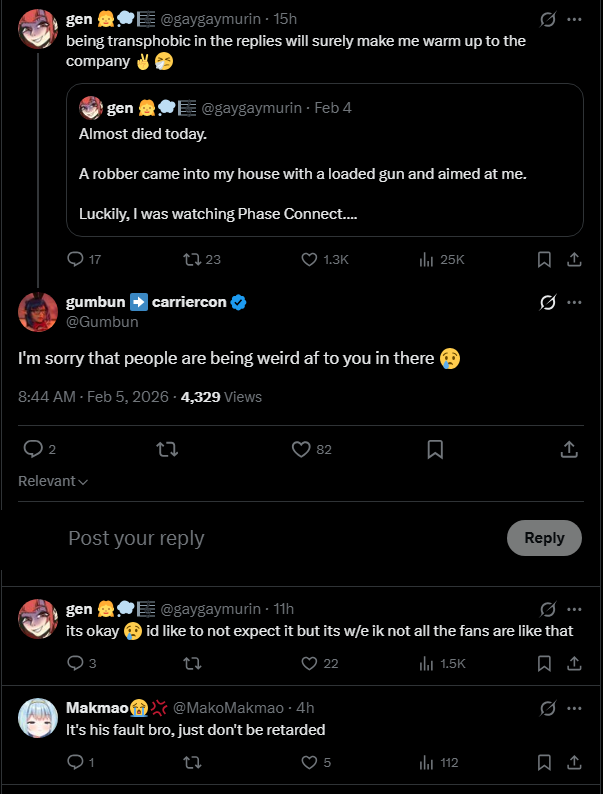Expand the Relevant replies sort dropdown

[53, 481]
